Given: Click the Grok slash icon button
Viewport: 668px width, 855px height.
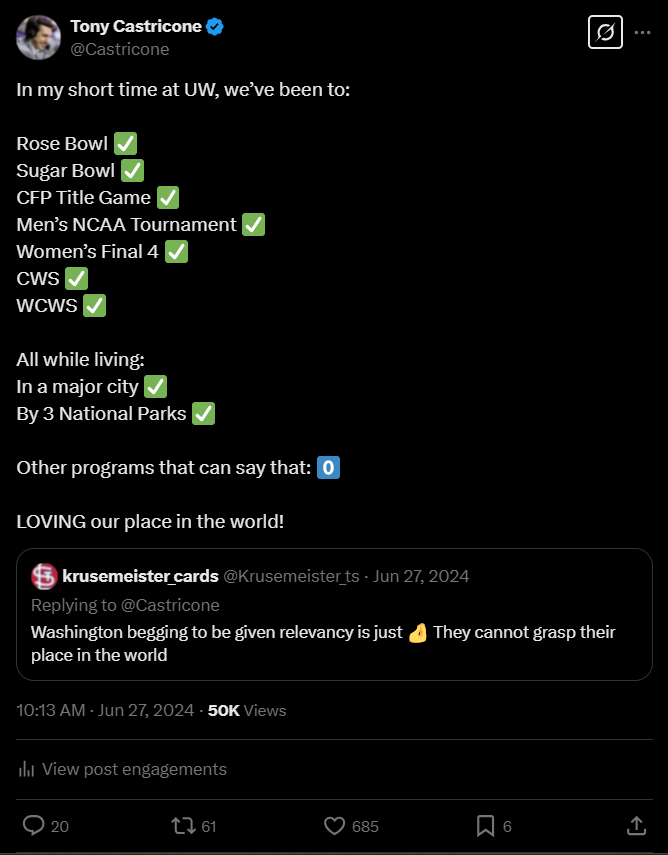Looking at the screenshot, I should (x=605, y=32).
